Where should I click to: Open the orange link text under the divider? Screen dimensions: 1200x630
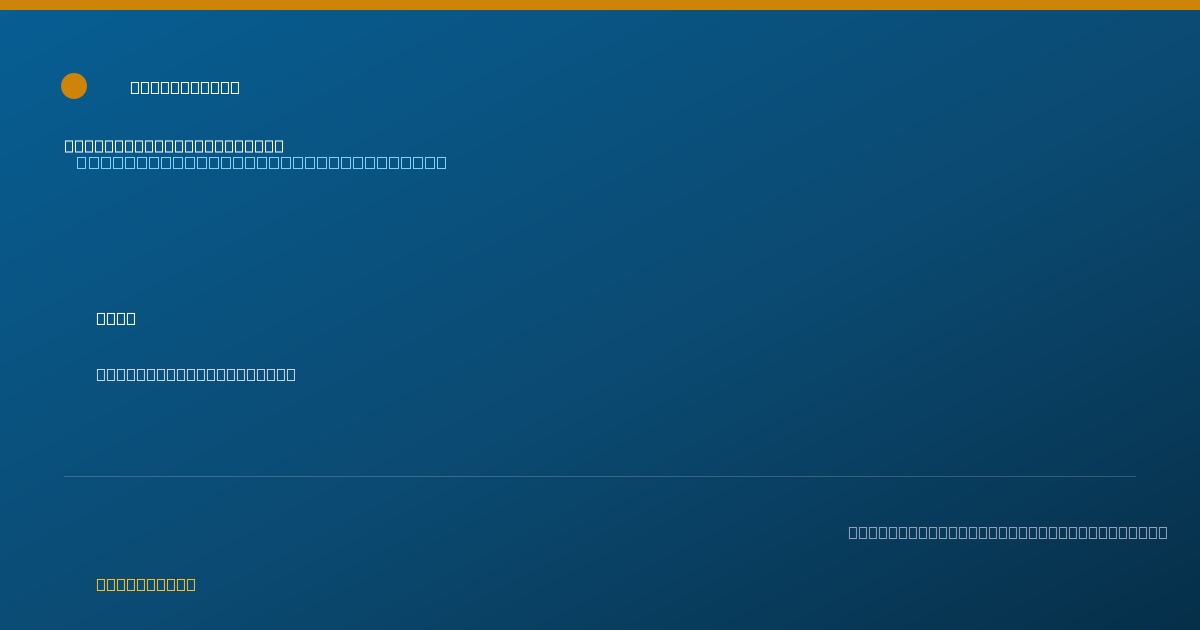pyautogui.click(x=146, y=584)
